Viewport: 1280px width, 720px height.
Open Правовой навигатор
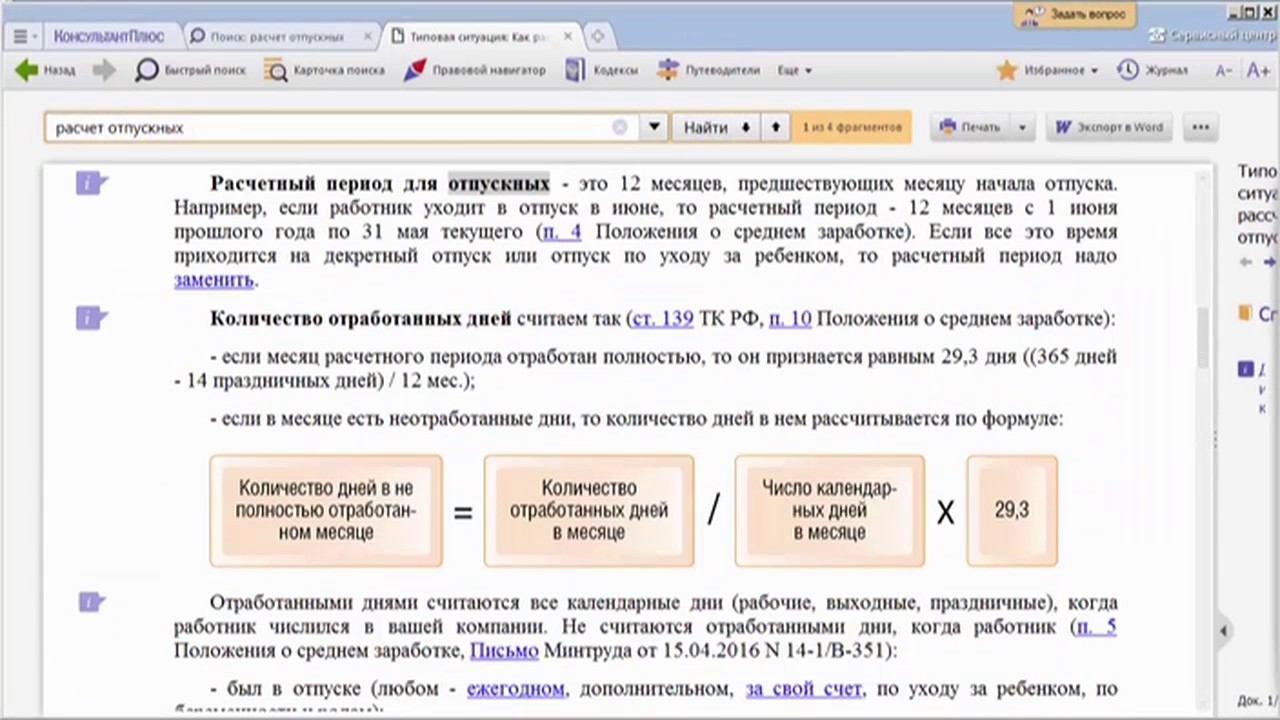point(476,70)
